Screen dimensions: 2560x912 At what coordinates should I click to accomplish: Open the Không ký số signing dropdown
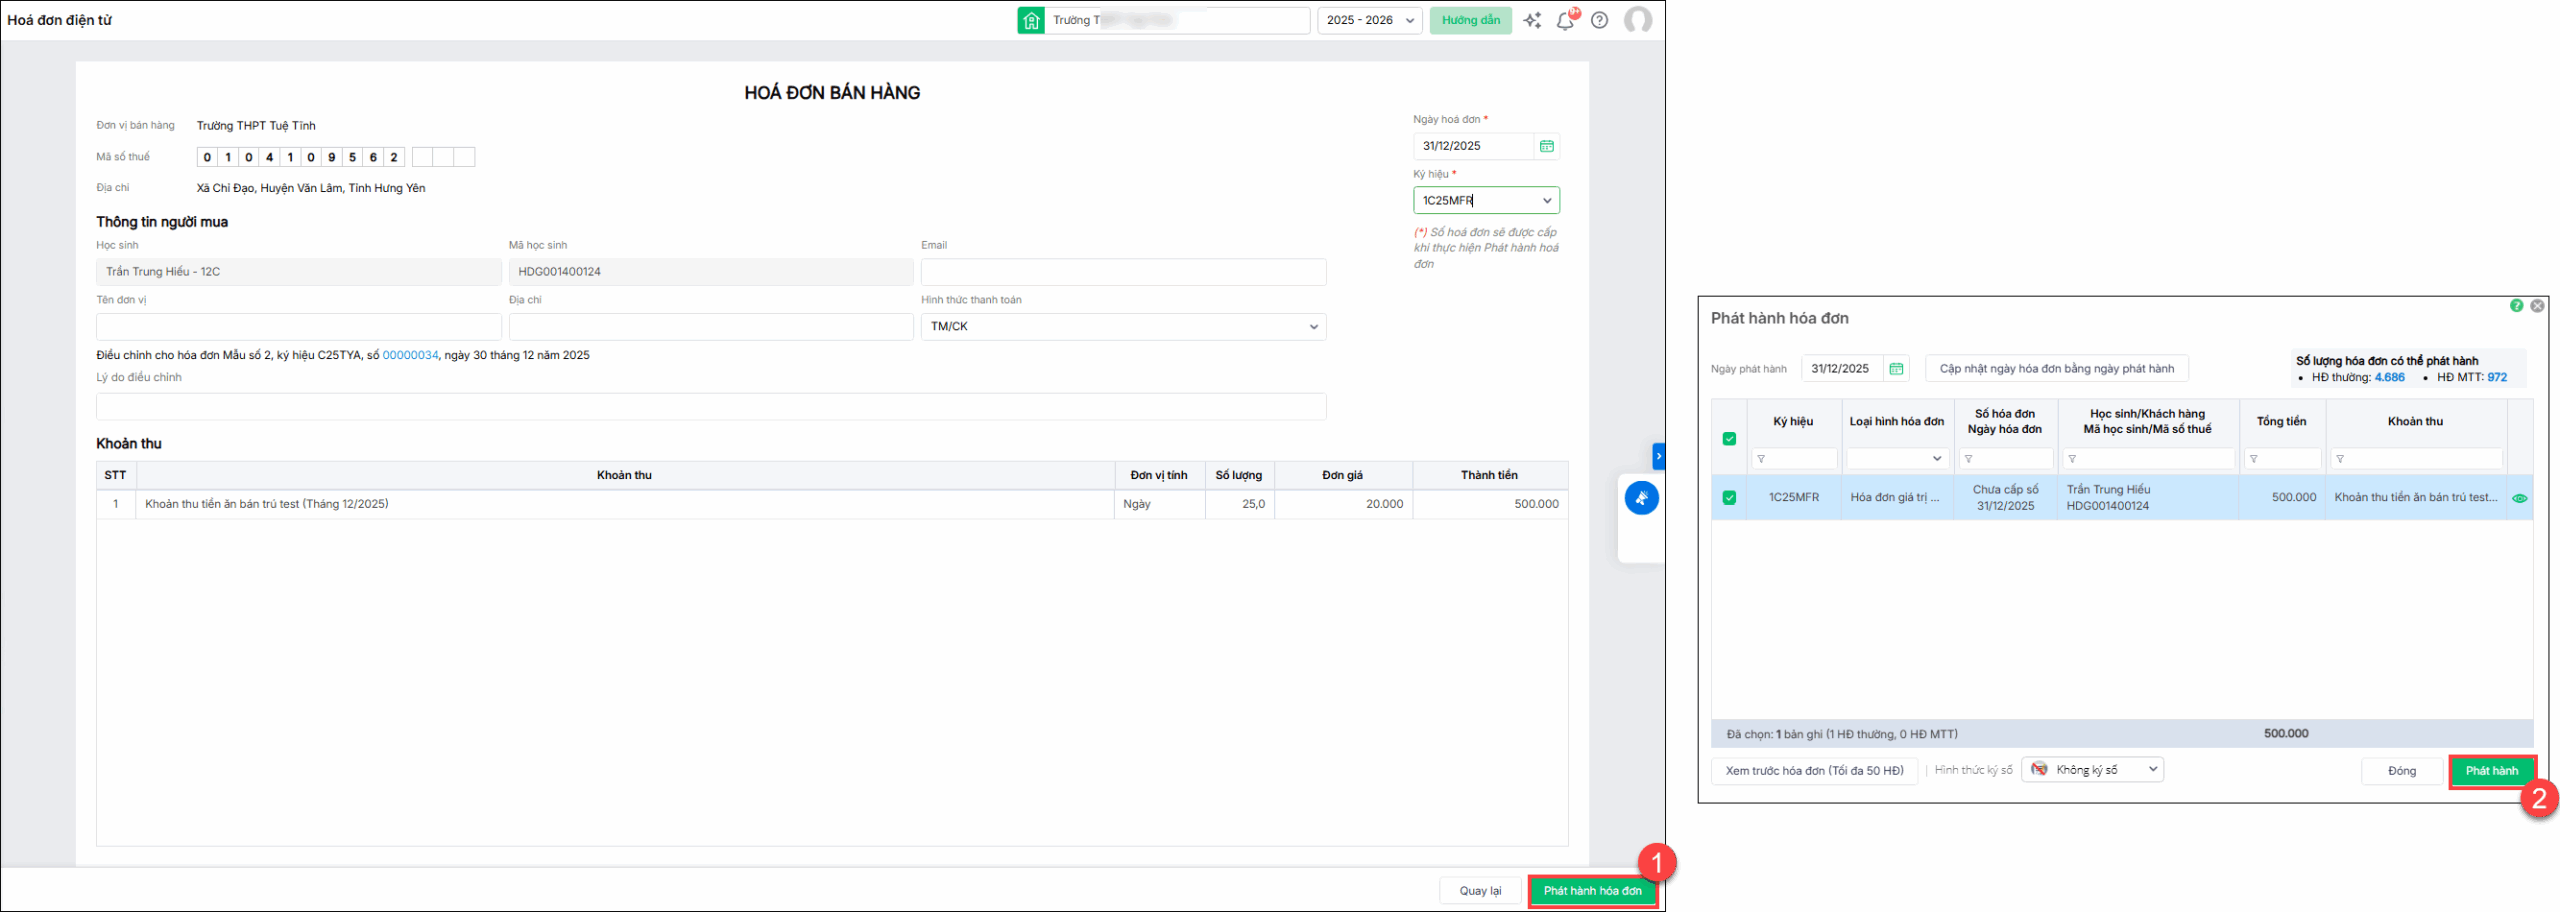[2092, 770]
